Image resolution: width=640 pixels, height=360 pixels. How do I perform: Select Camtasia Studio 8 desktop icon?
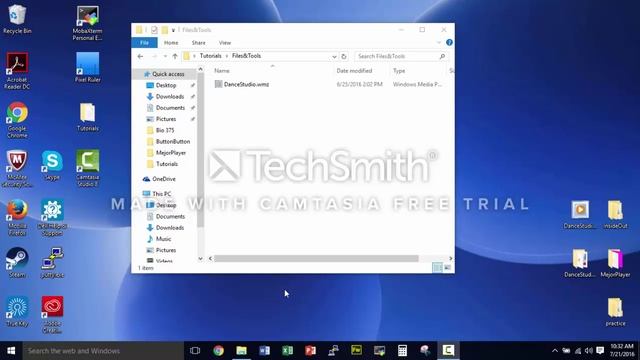click(87, 168)
